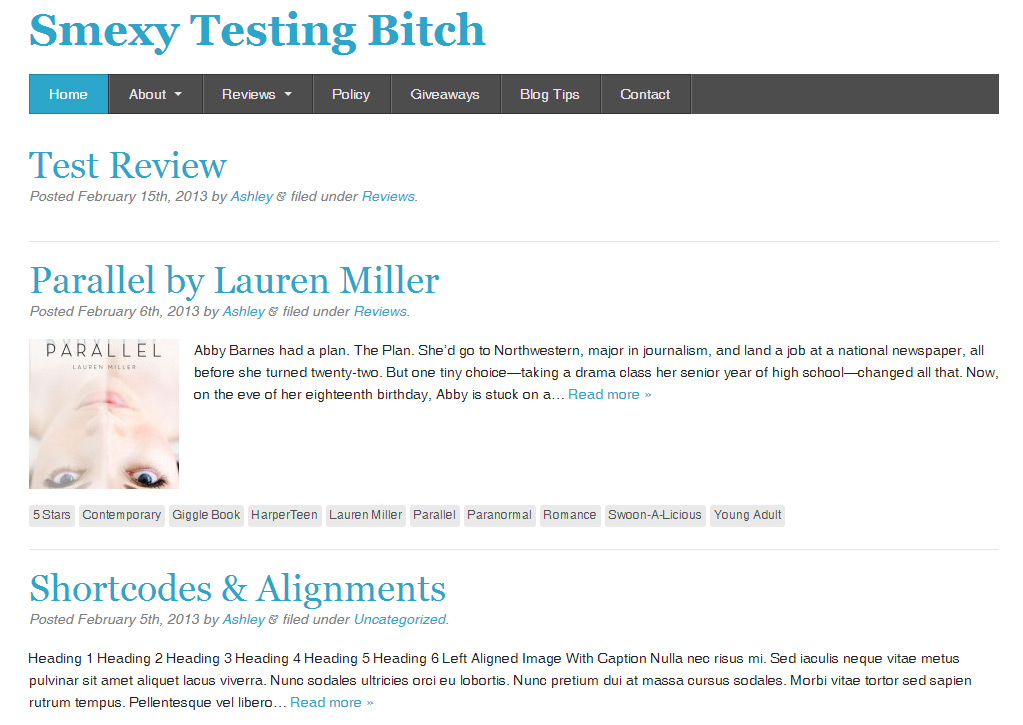Click the Young Adult tag

coord(747,515)
